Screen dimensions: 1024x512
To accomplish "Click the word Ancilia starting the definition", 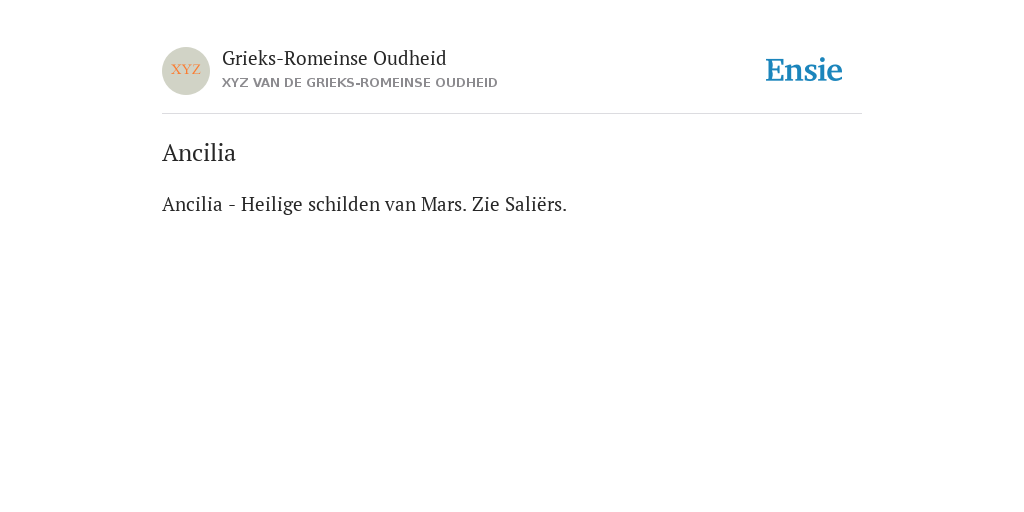I will 192,204.
